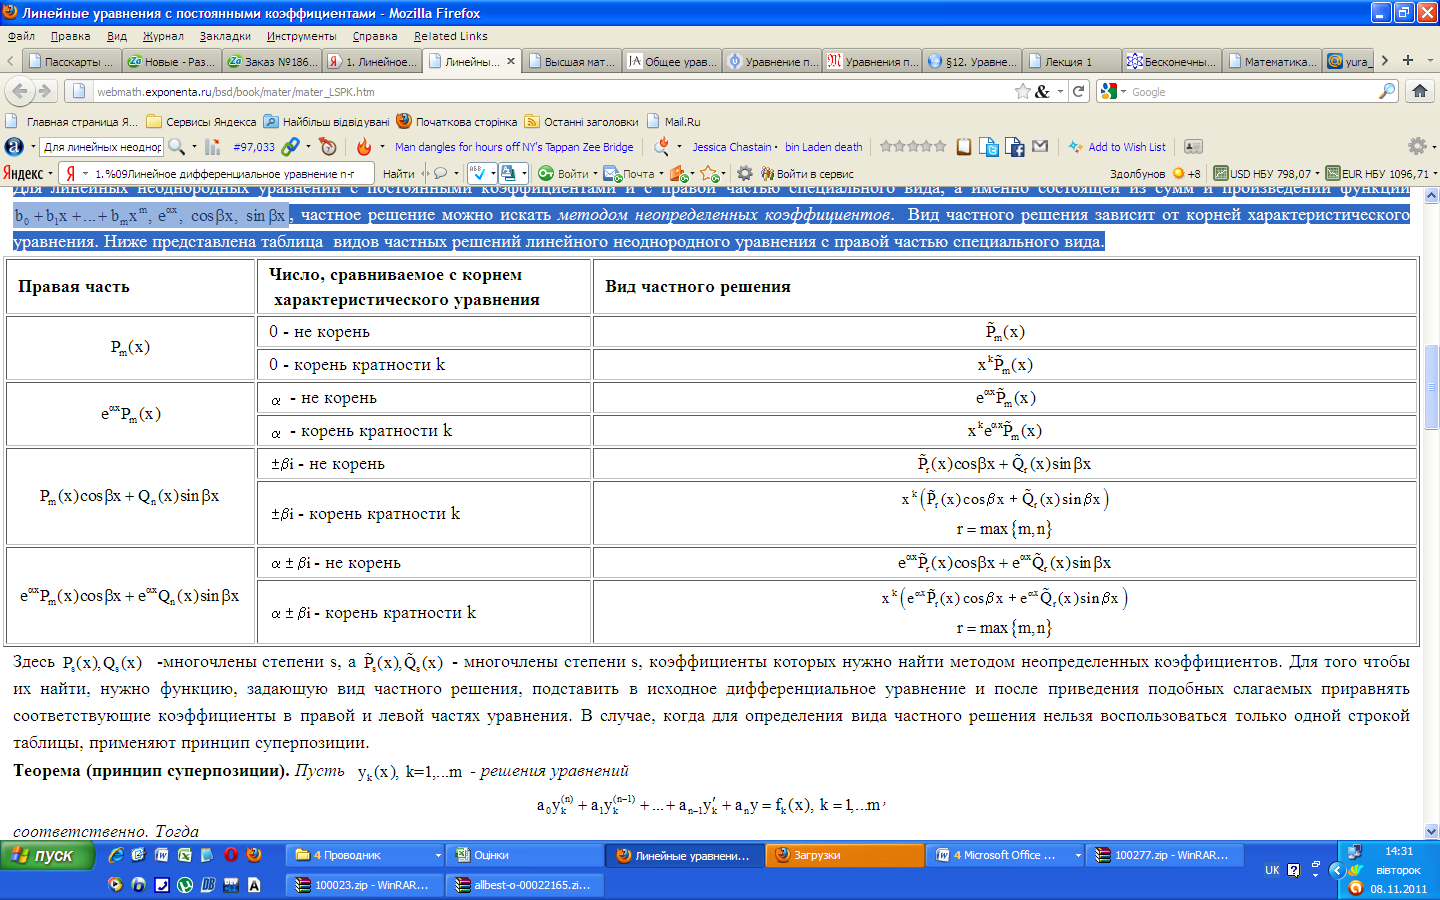Open the Man dangles for hours headline

(x=514, y=147)
